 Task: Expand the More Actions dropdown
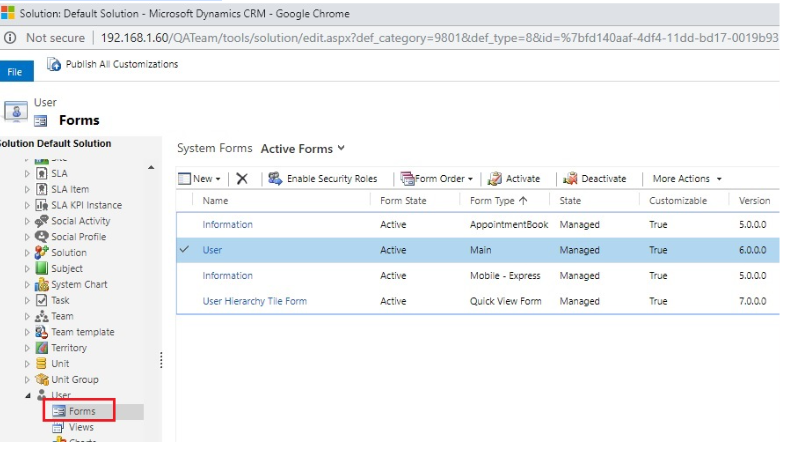(687, 179)
